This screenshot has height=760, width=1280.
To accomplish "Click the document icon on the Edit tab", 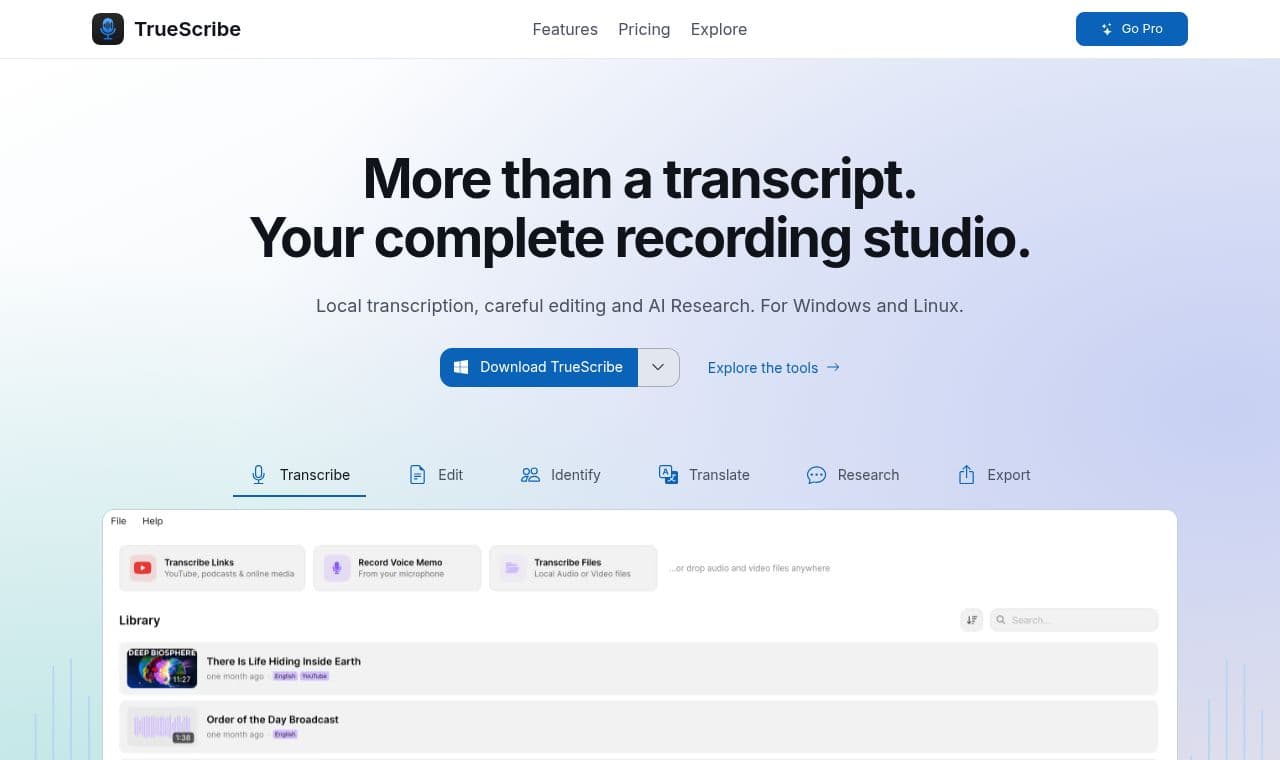I will [x=417, y=475].
